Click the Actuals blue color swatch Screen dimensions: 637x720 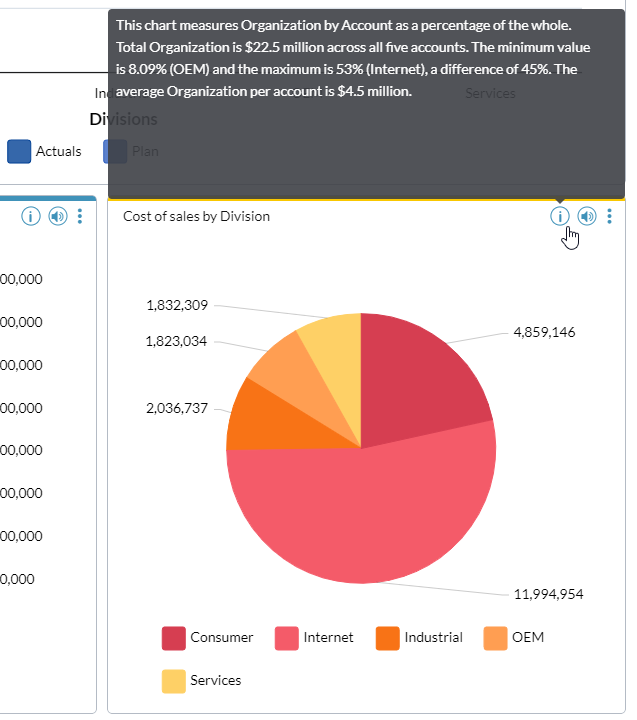(x=19, y=152)
